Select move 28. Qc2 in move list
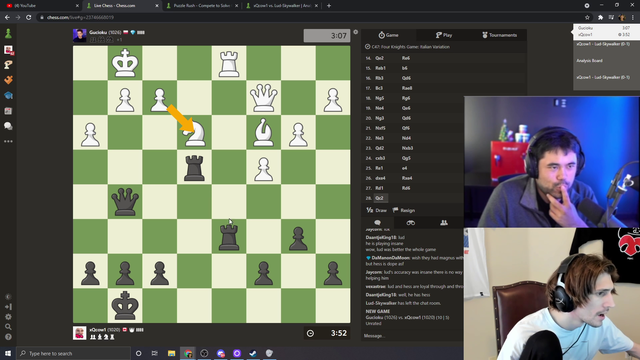This screenshot has height=360, width=640. coord(380,198)
